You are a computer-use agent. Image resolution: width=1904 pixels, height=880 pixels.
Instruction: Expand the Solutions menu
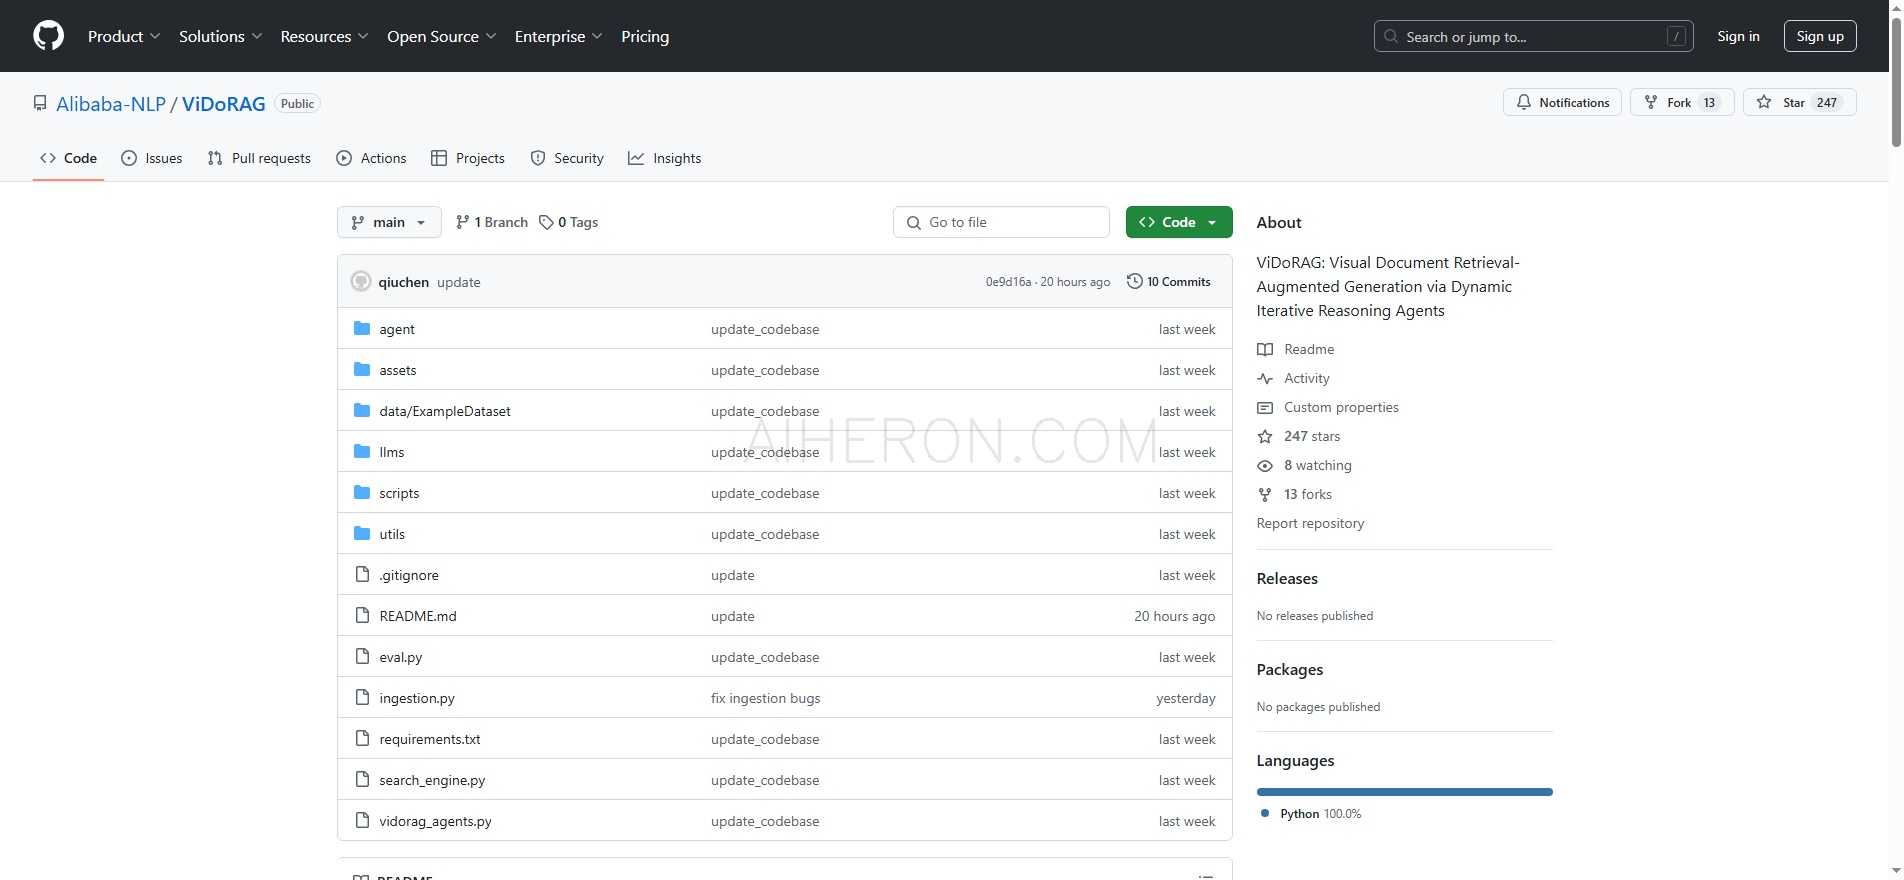point(221,36)
